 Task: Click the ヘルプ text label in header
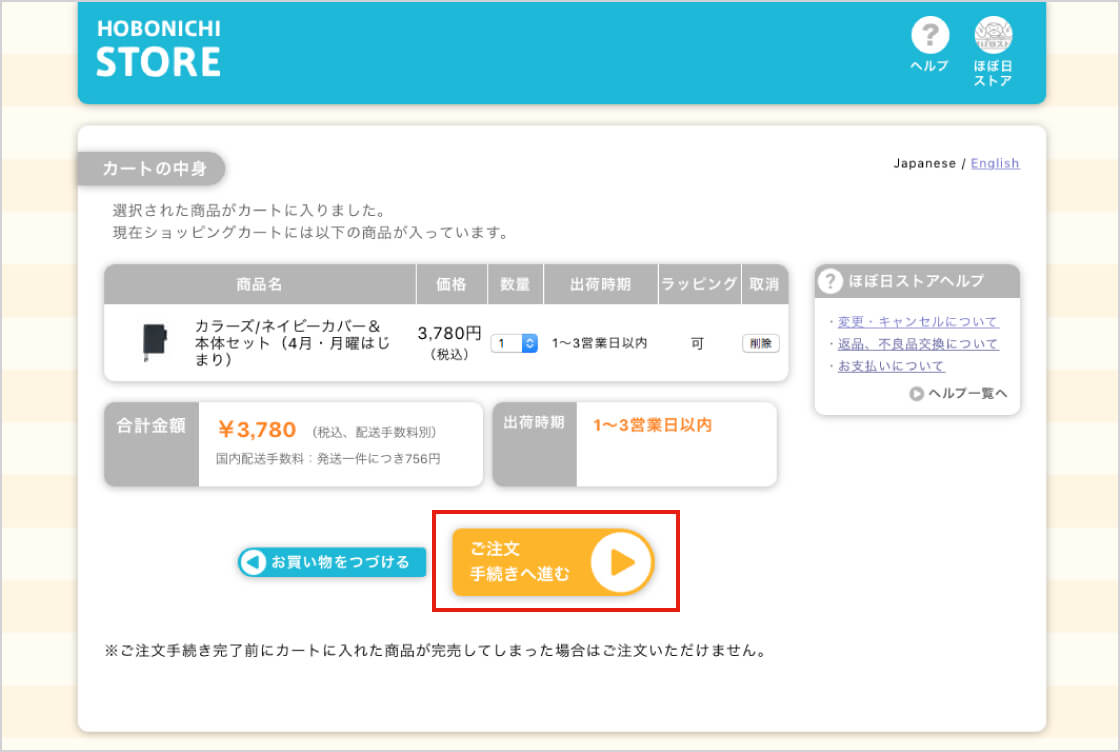coord(929,66)
